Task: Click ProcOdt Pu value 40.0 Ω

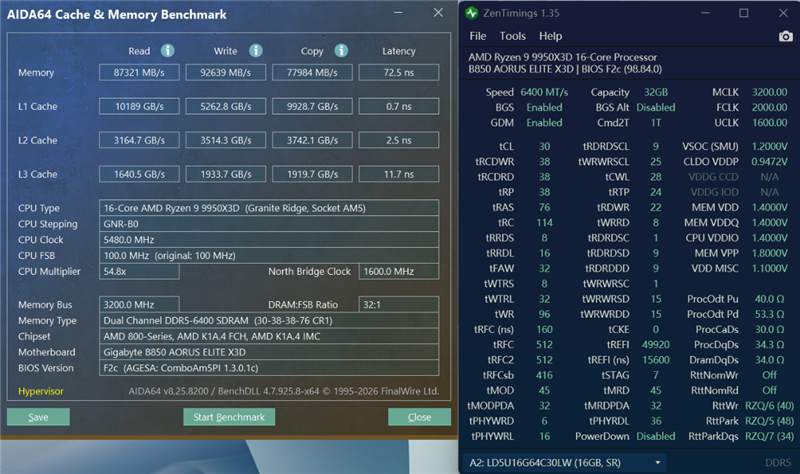Action: (x=769, y=299)
